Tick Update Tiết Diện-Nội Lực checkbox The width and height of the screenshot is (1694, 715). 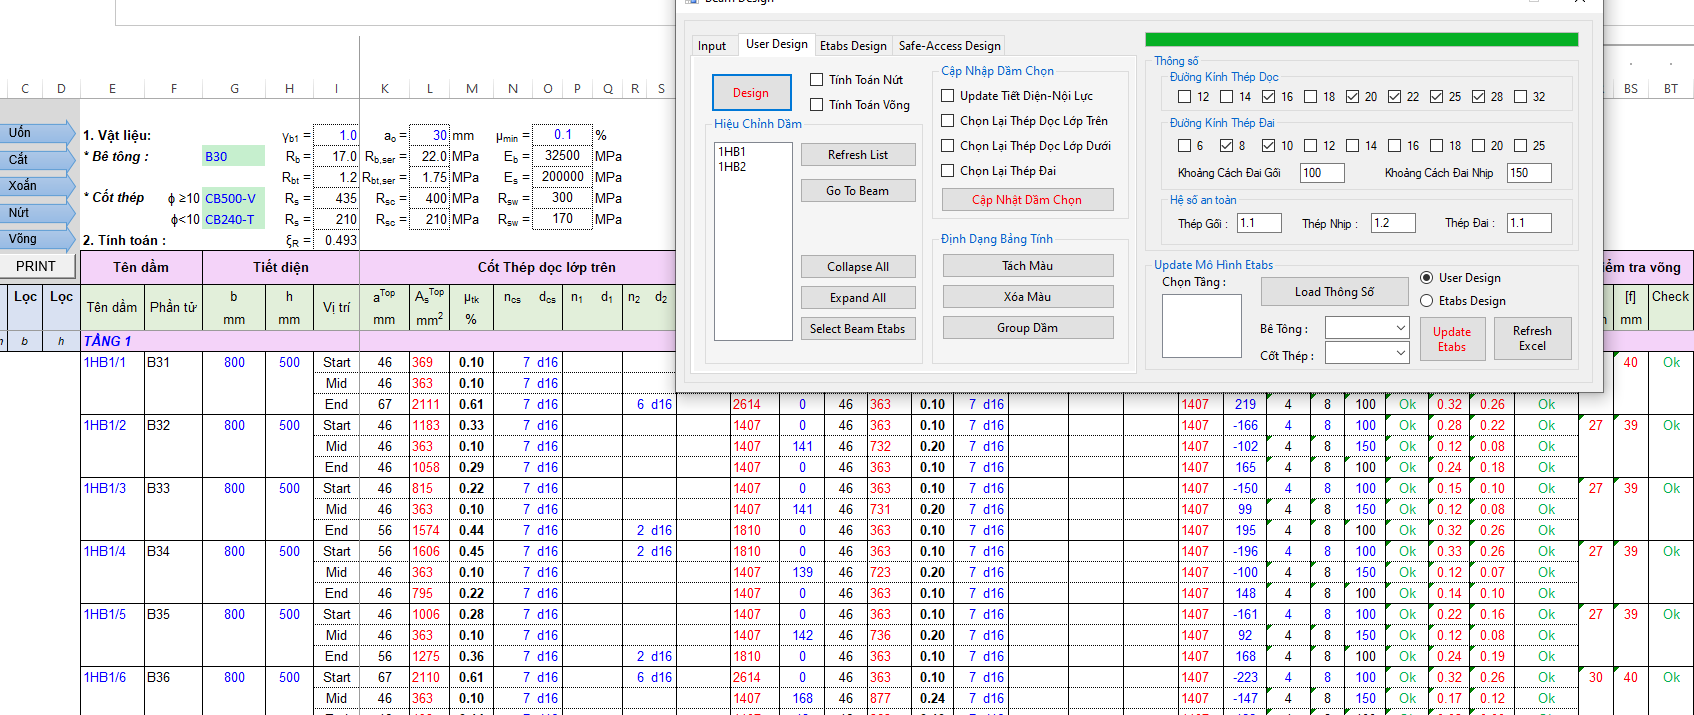(948, 96)
